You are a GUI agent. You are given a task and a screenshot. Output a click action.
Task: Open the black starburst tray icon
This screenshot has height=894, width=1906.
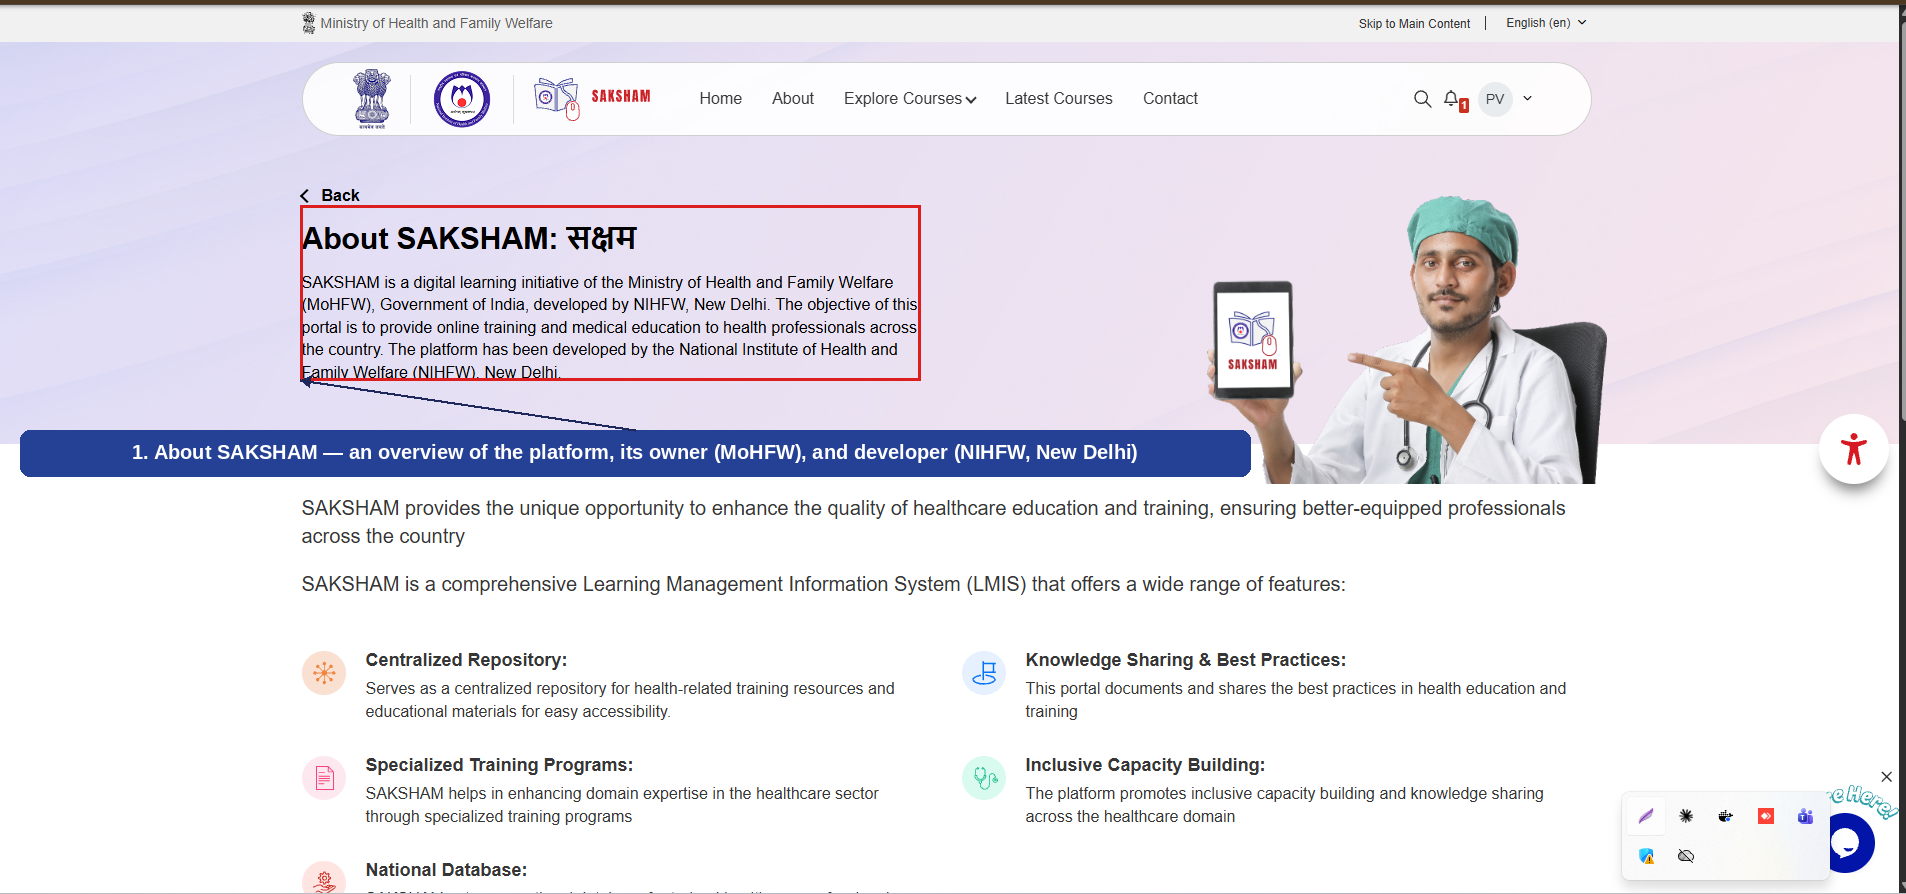1686,816
